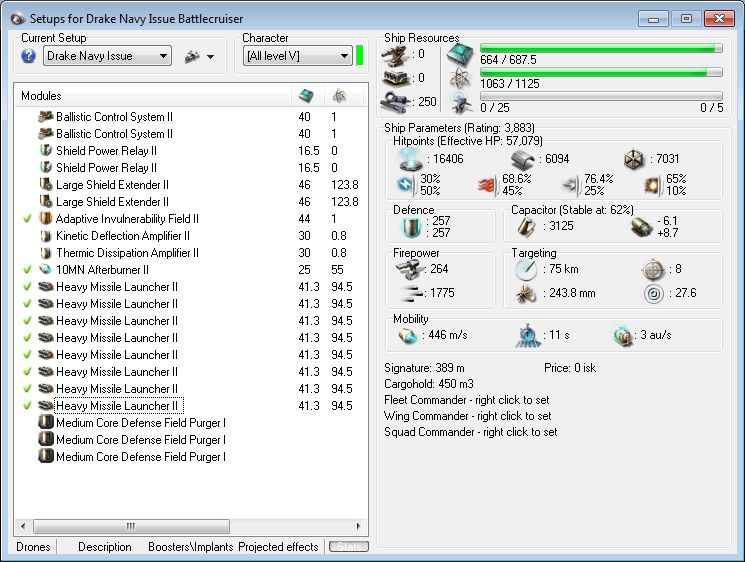Click the Price: 0 isk text
Screen dimensions: 745x562
coord(570,368)
